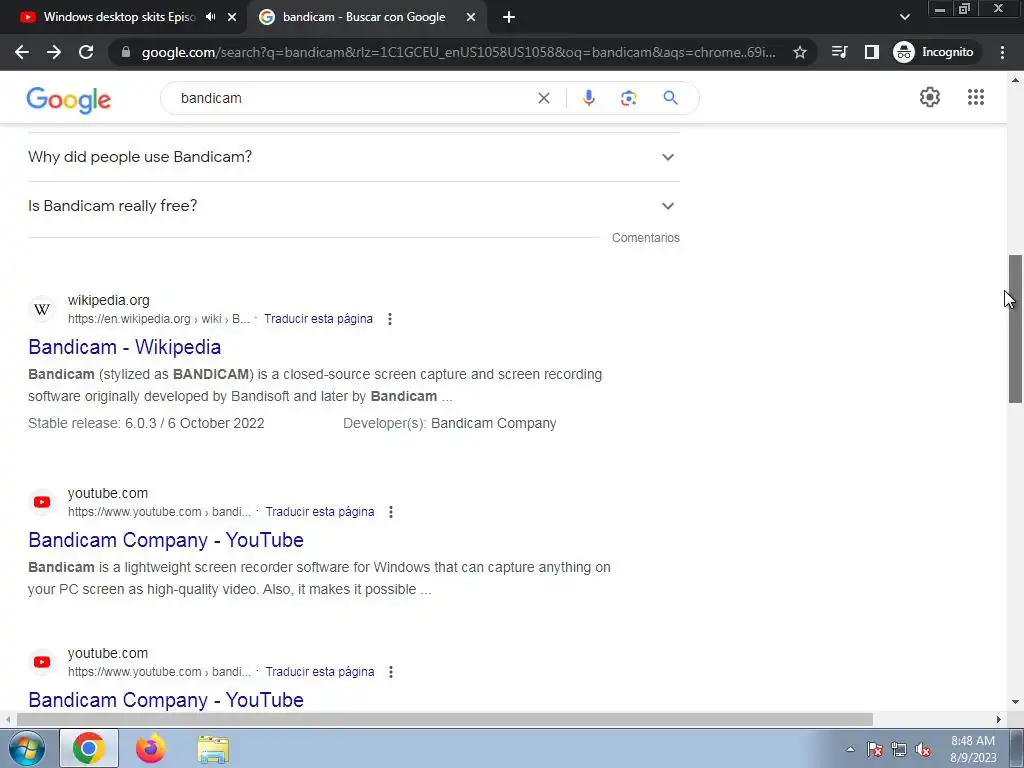Image resolution: width=1024 pixels, height=768 pixels.
Task: Open Action Center flag icon
Action: point(875,750)
